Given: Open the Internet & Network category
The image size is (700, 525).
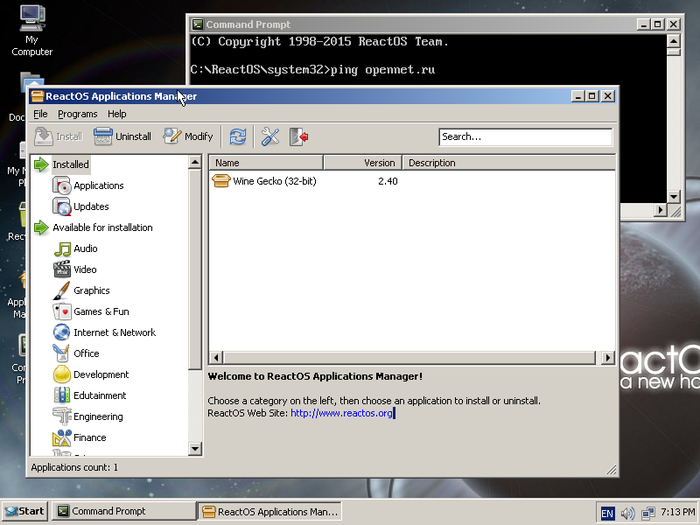Looking at the screenshot, I should (114, 332).
